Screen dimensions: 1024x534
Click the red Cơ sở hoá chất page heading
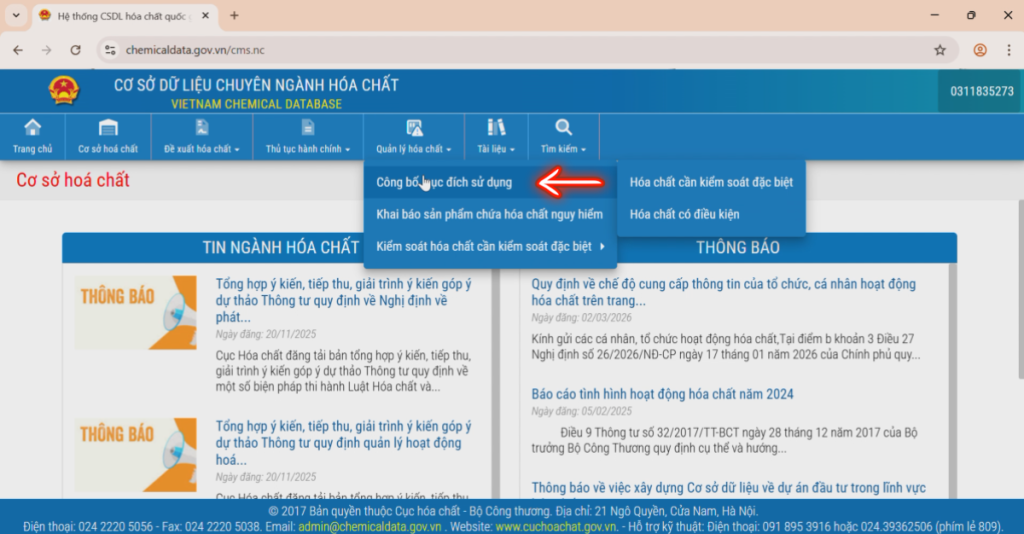(72, 180)
